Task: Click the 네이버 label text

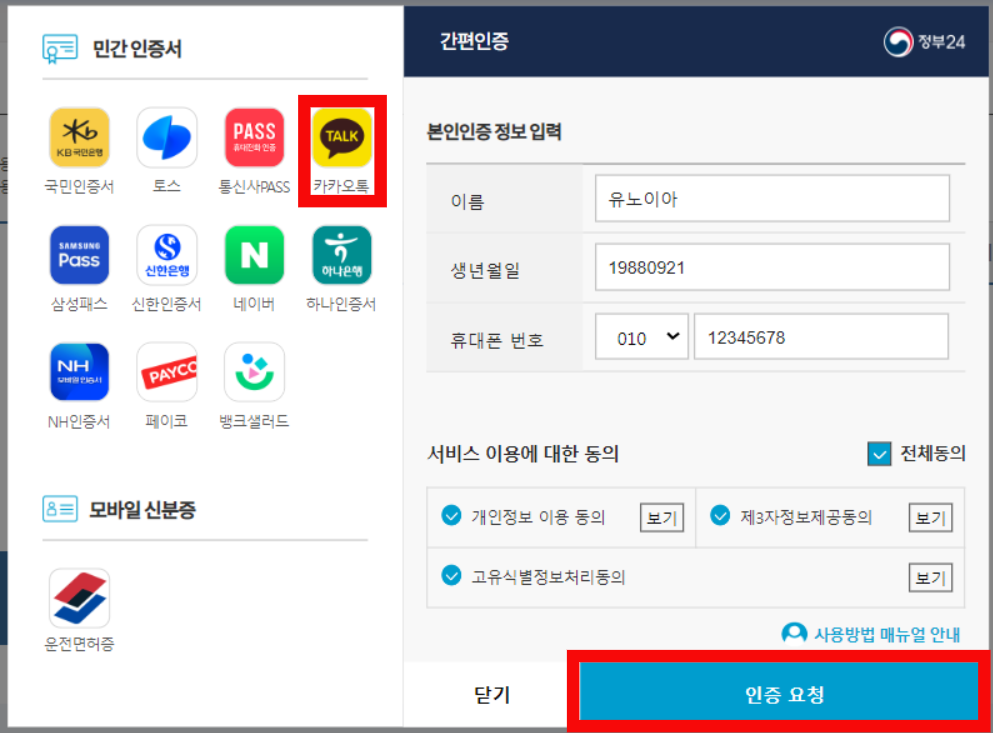Action: coord(254,304)
